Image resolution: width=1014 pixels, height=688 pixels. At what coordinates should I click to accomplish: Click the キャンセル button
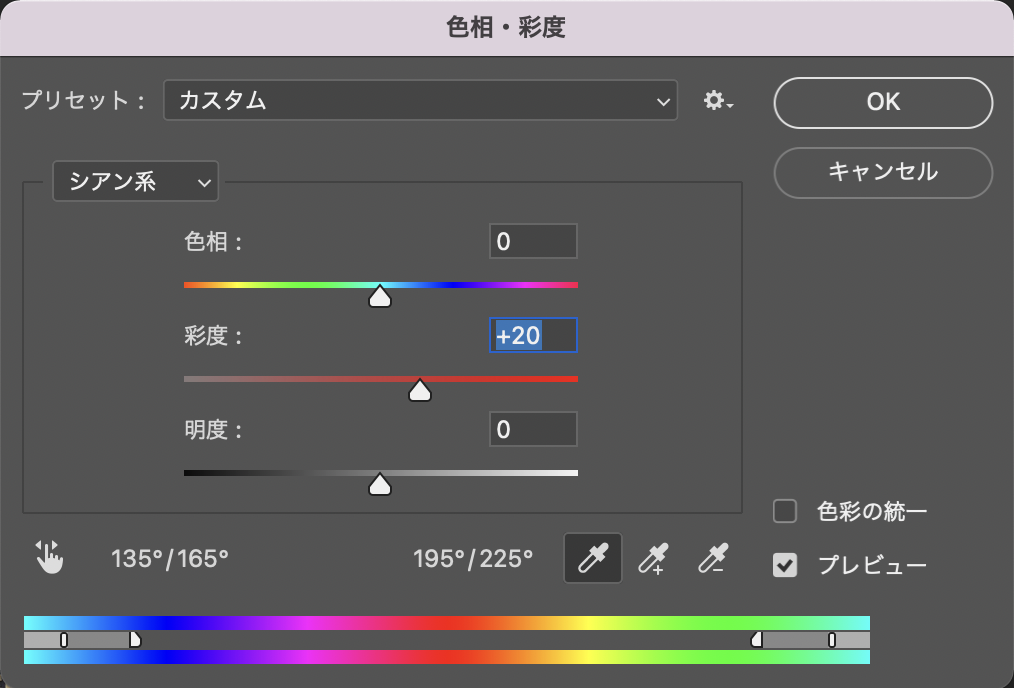pos(883,172)
